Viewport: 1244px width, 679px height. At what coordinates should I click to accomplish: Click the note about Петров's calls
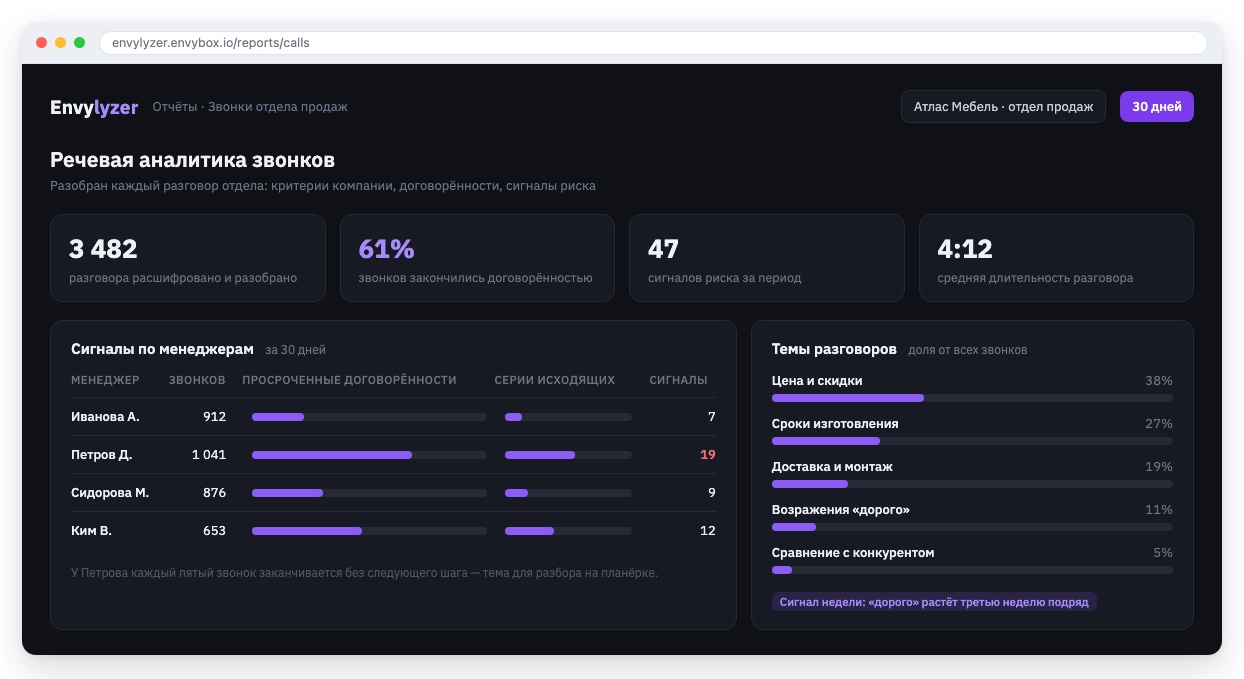click(364, 573)
